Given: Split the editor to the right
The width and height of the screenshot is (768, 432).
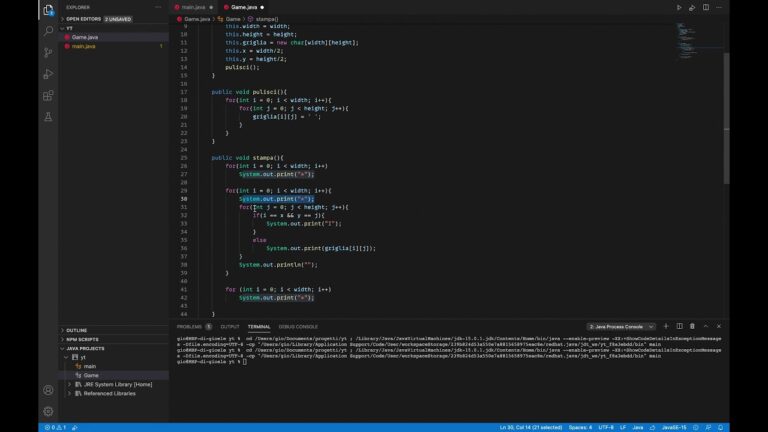Looking at the screenshot, I should click(706, 7).
